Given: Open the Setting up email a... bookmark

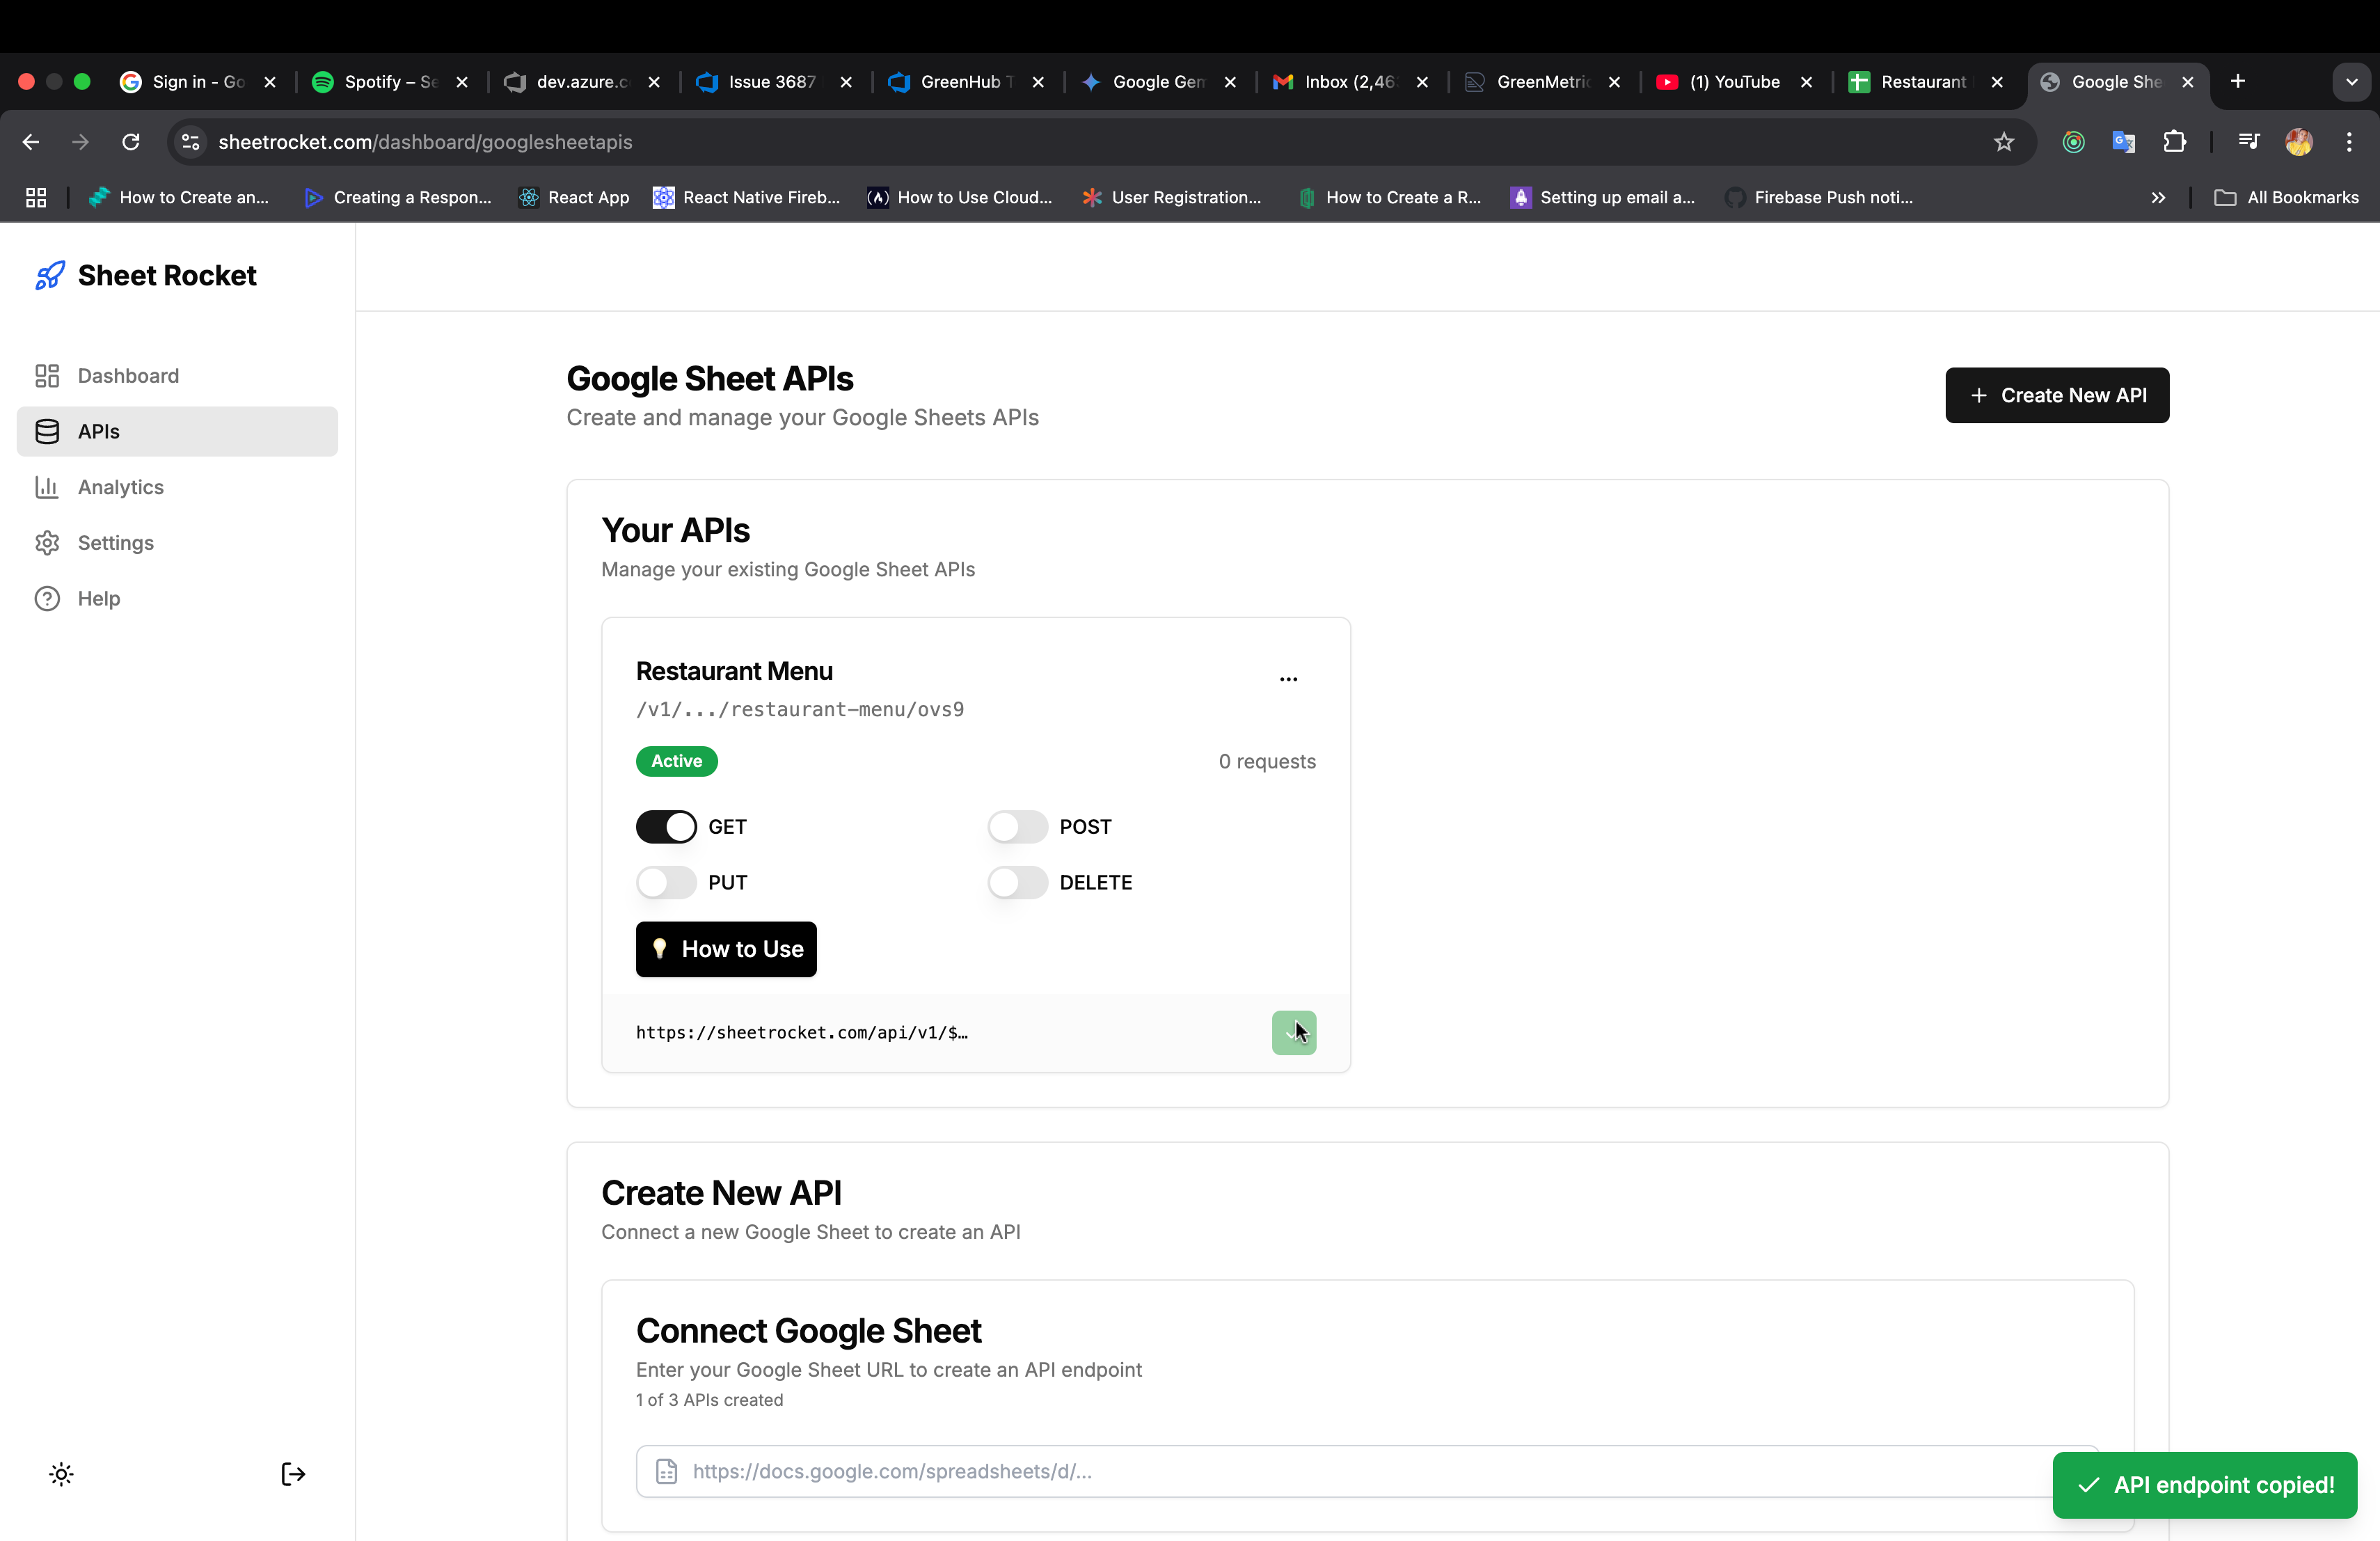Looking at the screenshot, I should (x=1602, y=198).
